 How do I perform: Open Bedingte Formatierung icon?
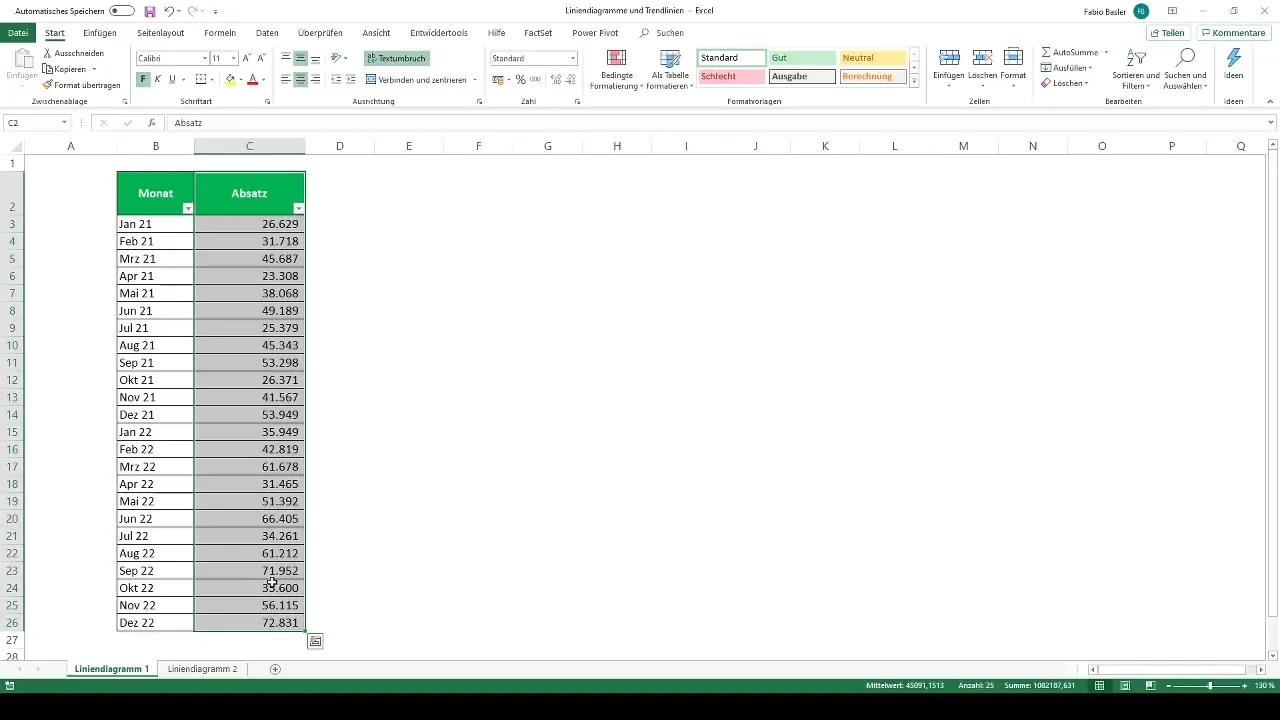click(x=617, y=58)
